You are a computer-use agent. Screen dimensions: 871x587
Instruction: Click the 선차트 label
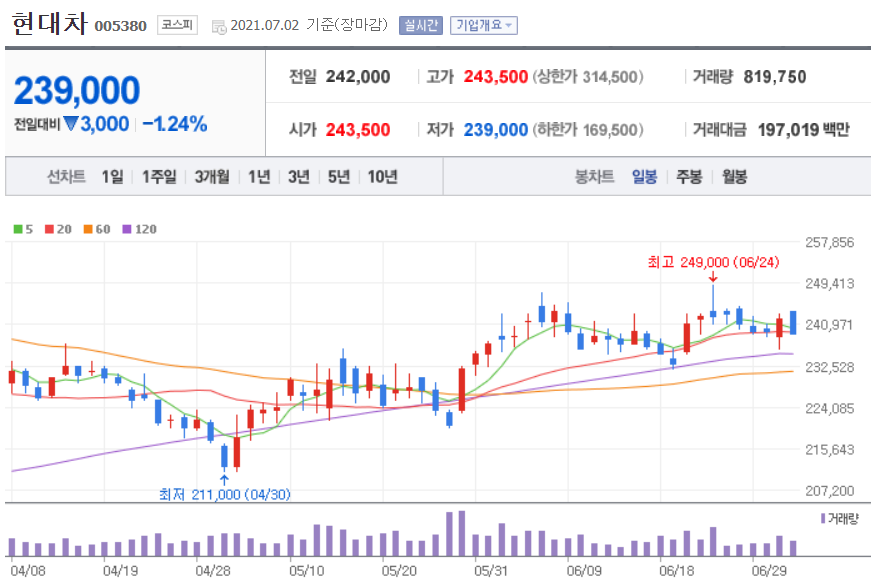(x=66, y=177)
